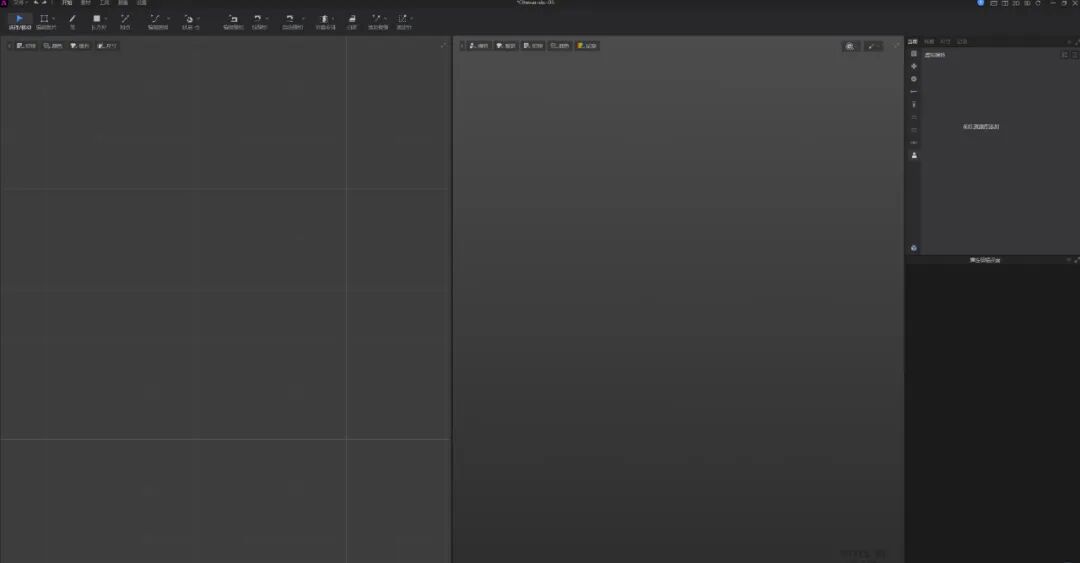The image size is (1080, 563).
Task: Collapse the 2D window button strip chevron
Action: (x=9, y=45)
